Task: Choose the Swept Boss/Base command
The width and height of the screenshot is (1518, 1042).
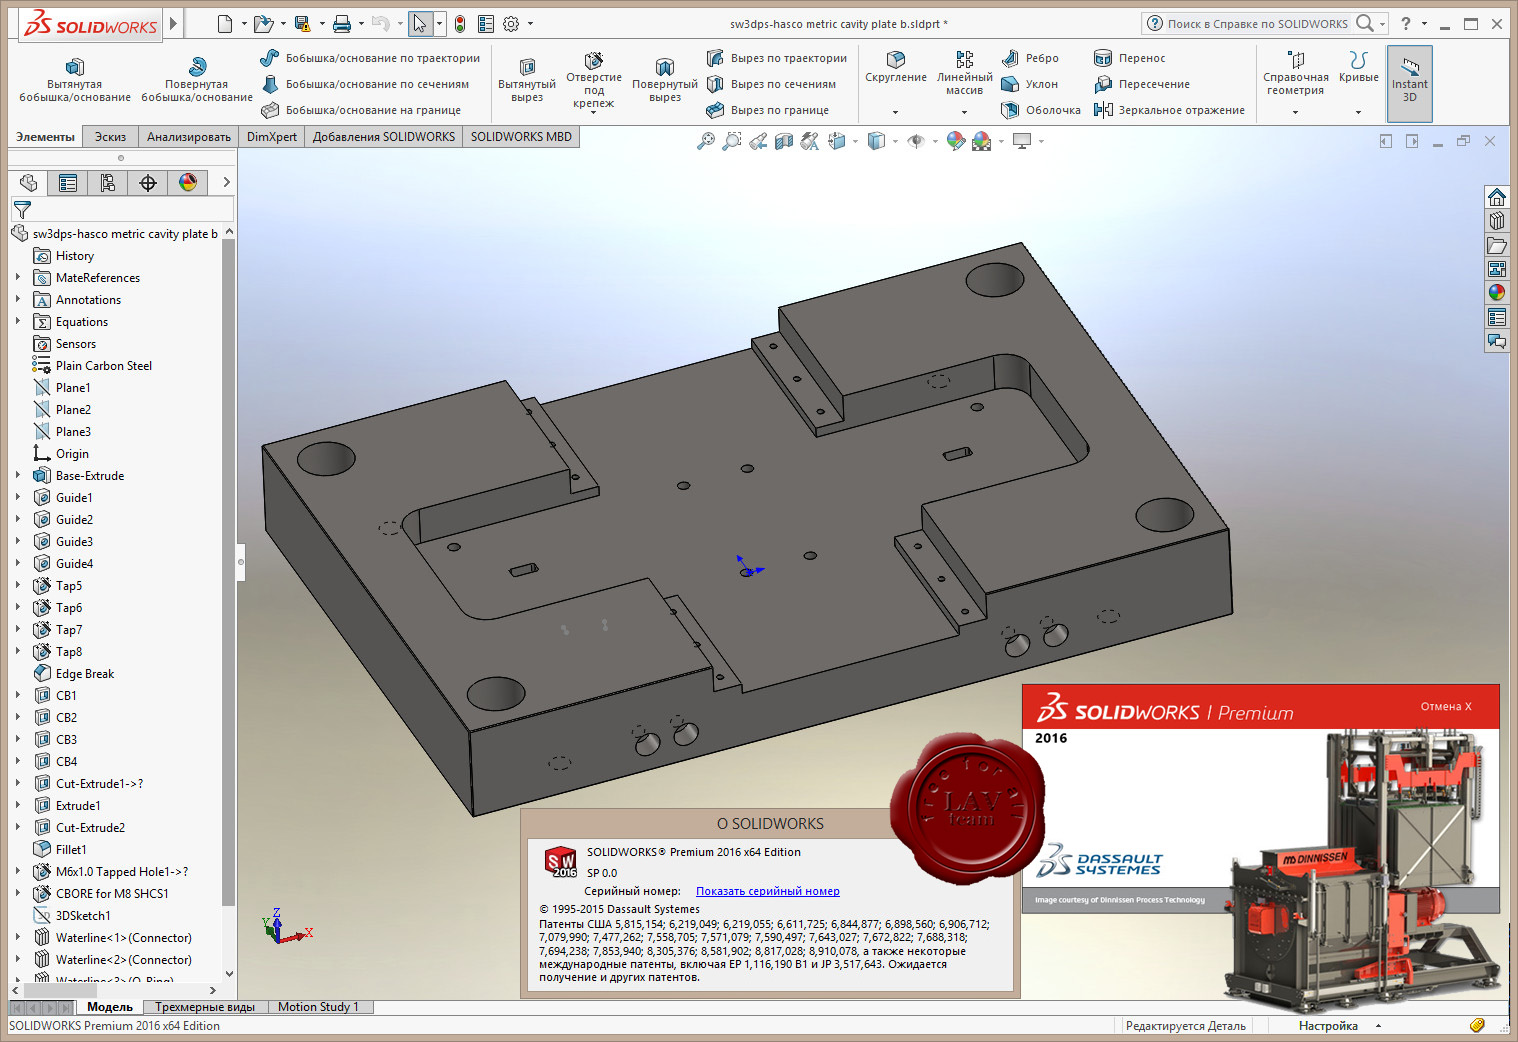Action: pos(369,58)
